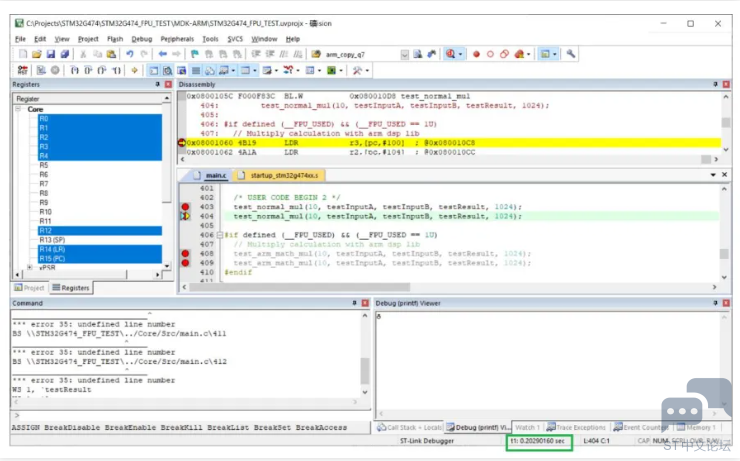
Task: Switch to the Project panel tab
Action: [29, 288]
